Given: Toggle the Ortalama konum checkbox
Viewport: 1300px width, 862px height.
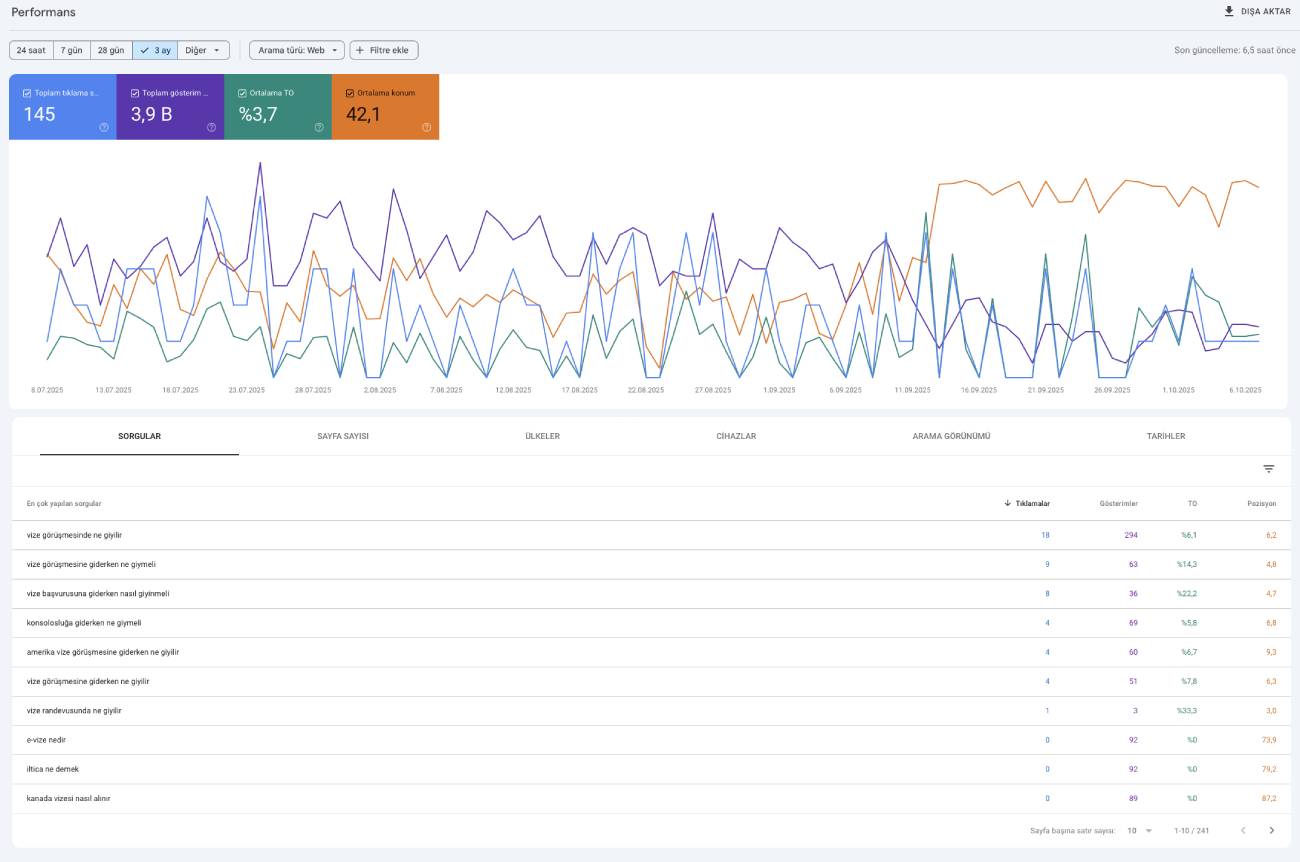Looking at the screenshot, I should click(x=350, y=93).
